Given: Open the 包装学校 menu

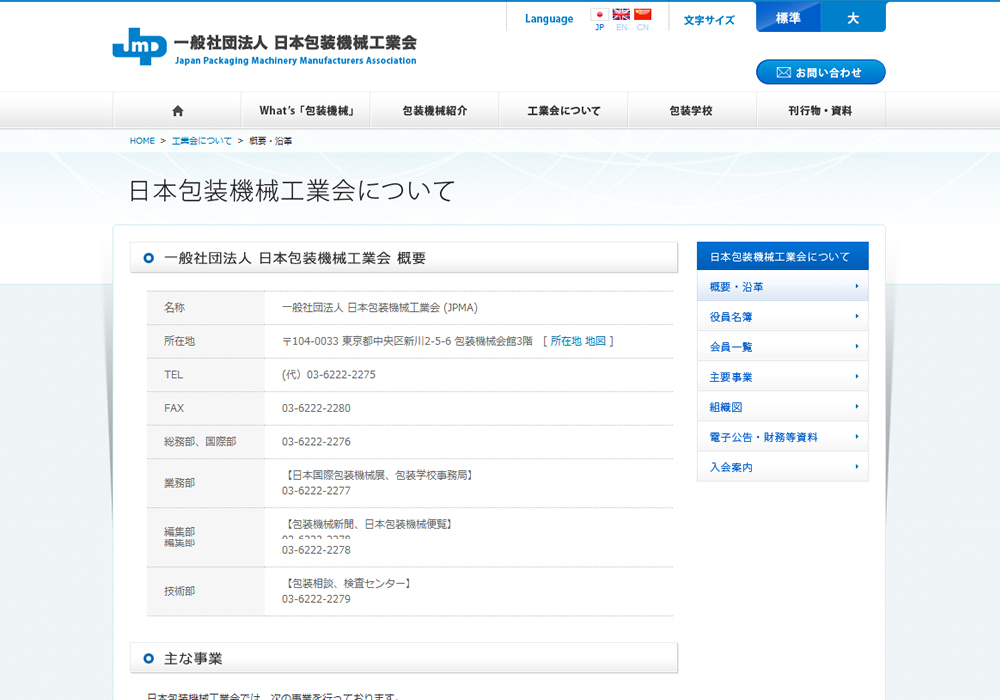Looking at the screenshot, I should point(691,111).
